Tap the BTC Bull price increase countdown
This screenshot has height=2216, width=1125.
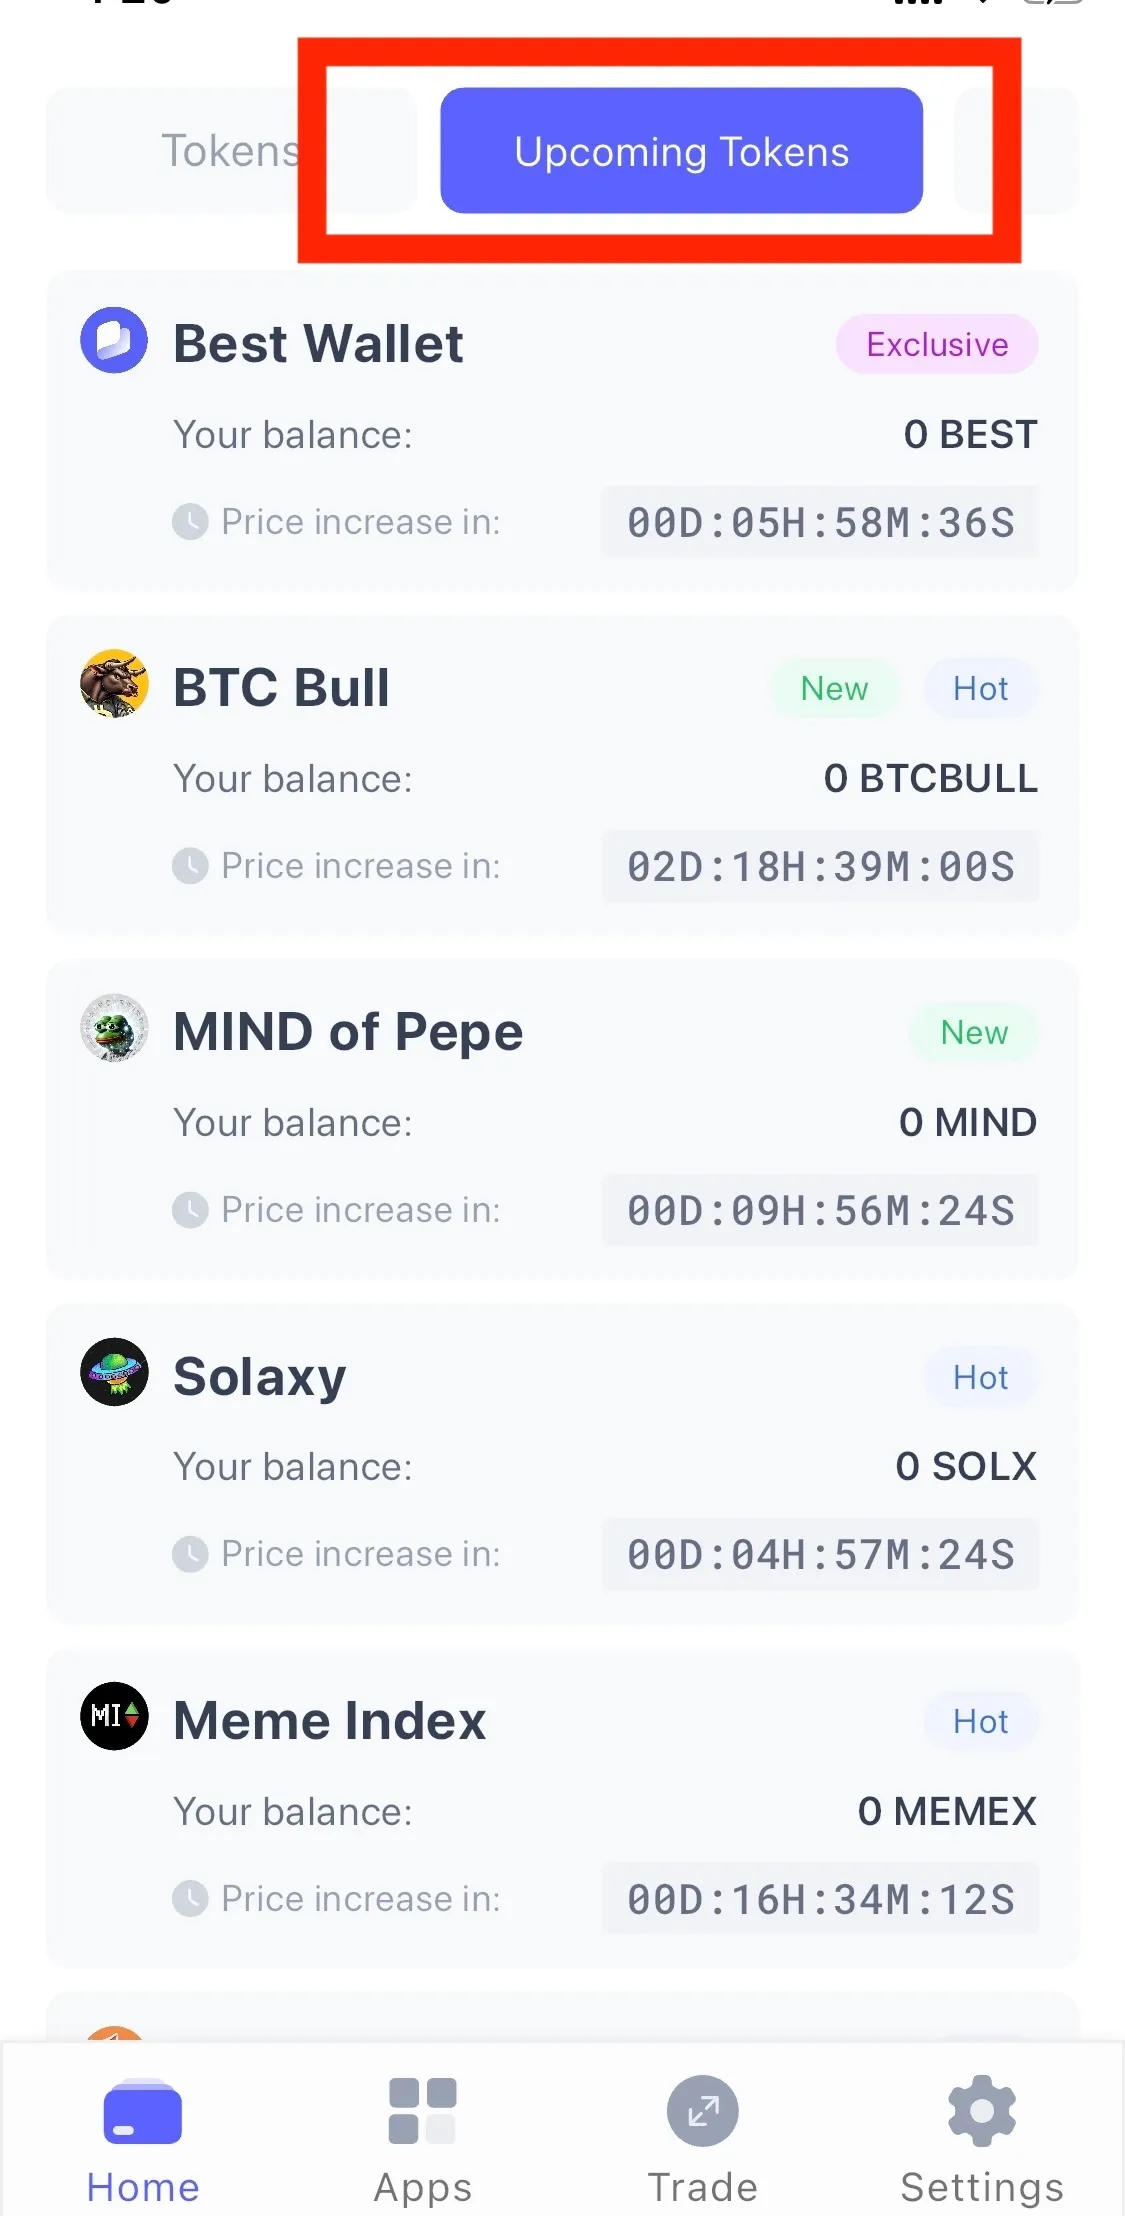pyautogui.click(x=820, y=866)
